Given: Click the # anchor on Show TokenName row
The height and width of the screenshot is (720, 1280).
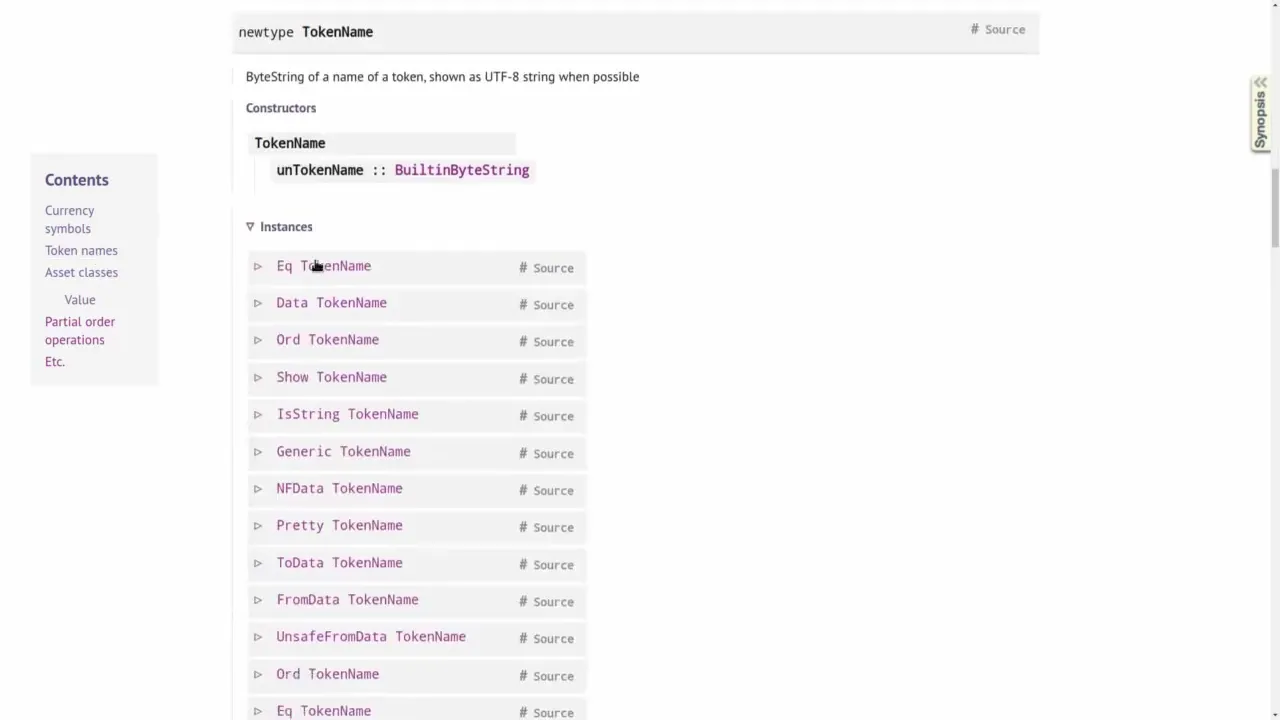Looking at the screenshot, I should [523, 379].
